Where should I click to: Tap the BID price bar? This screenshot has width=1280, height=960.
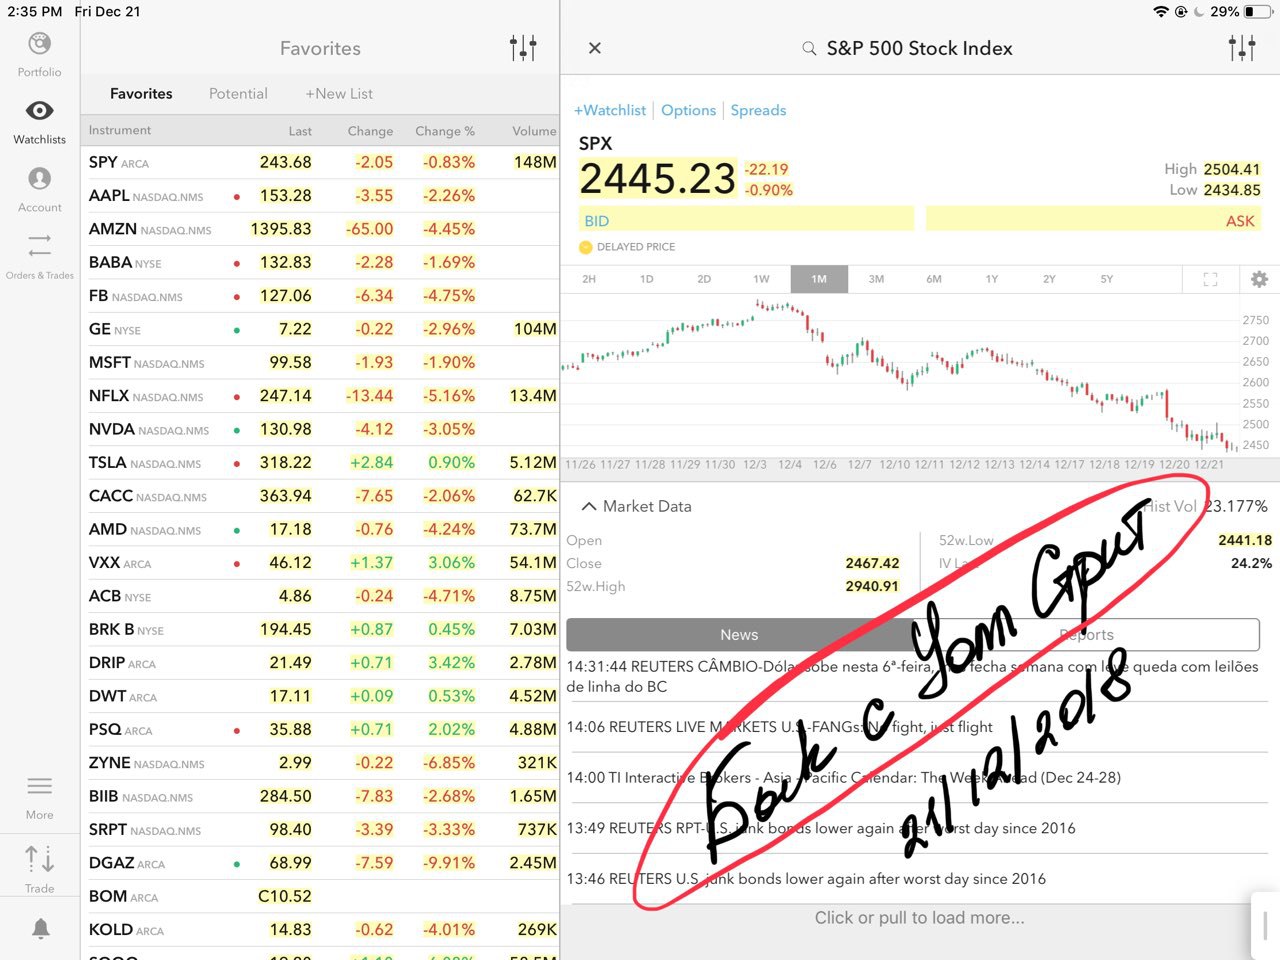pyautogui.click(x=746, y=220)
